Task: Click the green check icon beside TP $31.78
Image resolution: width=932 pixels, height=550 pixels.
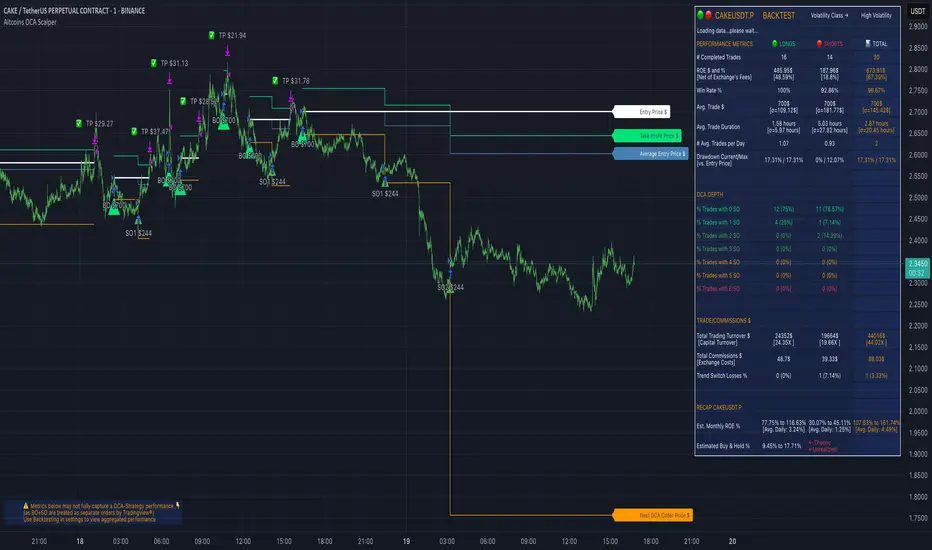Action: pyautogui.click(x=275, y=81)
